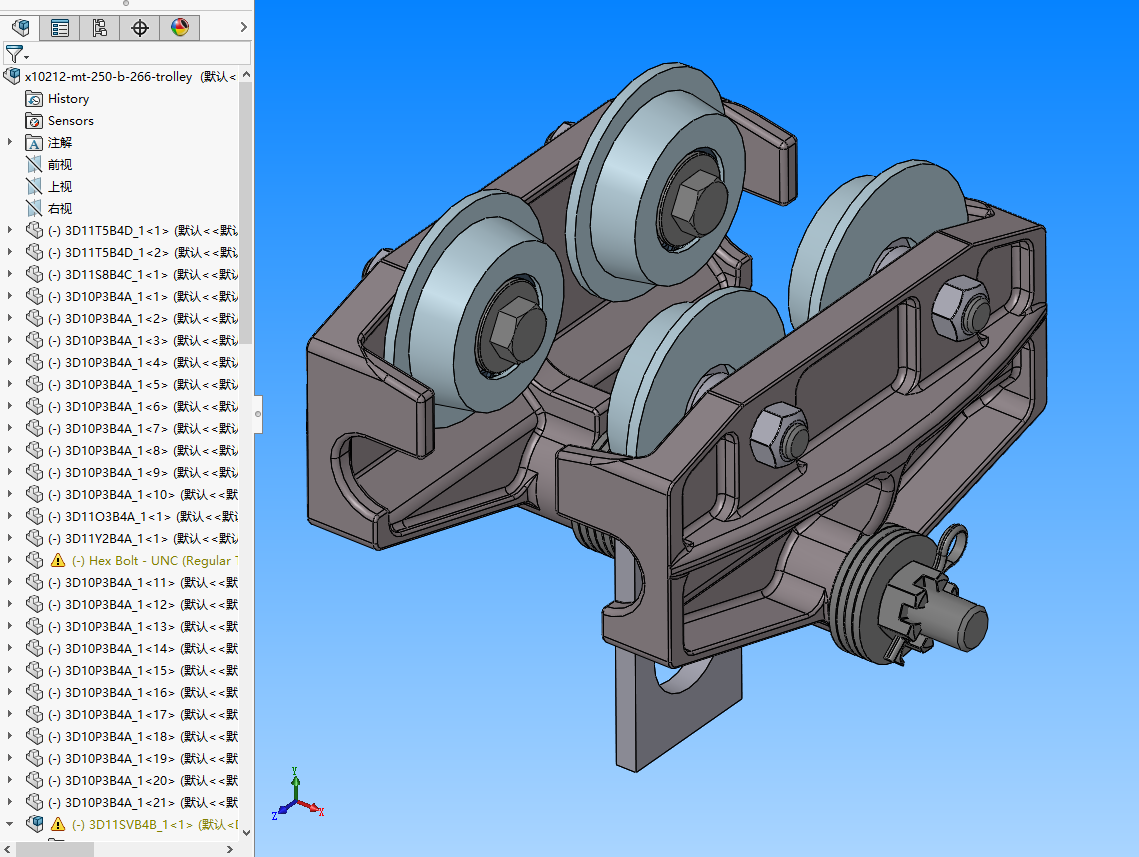Select the 3D10P3B4A_1<10> part icon
Image resolution: width=1139 pixels, height=857 pixels.
point(34,494)
